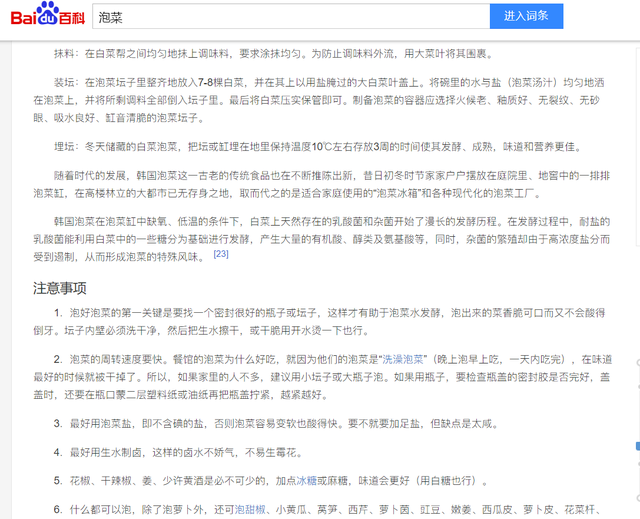
Task: Click the paragraph starting 韩国泡菜在泡菜缸中缺氧
Action: point(322,239)
